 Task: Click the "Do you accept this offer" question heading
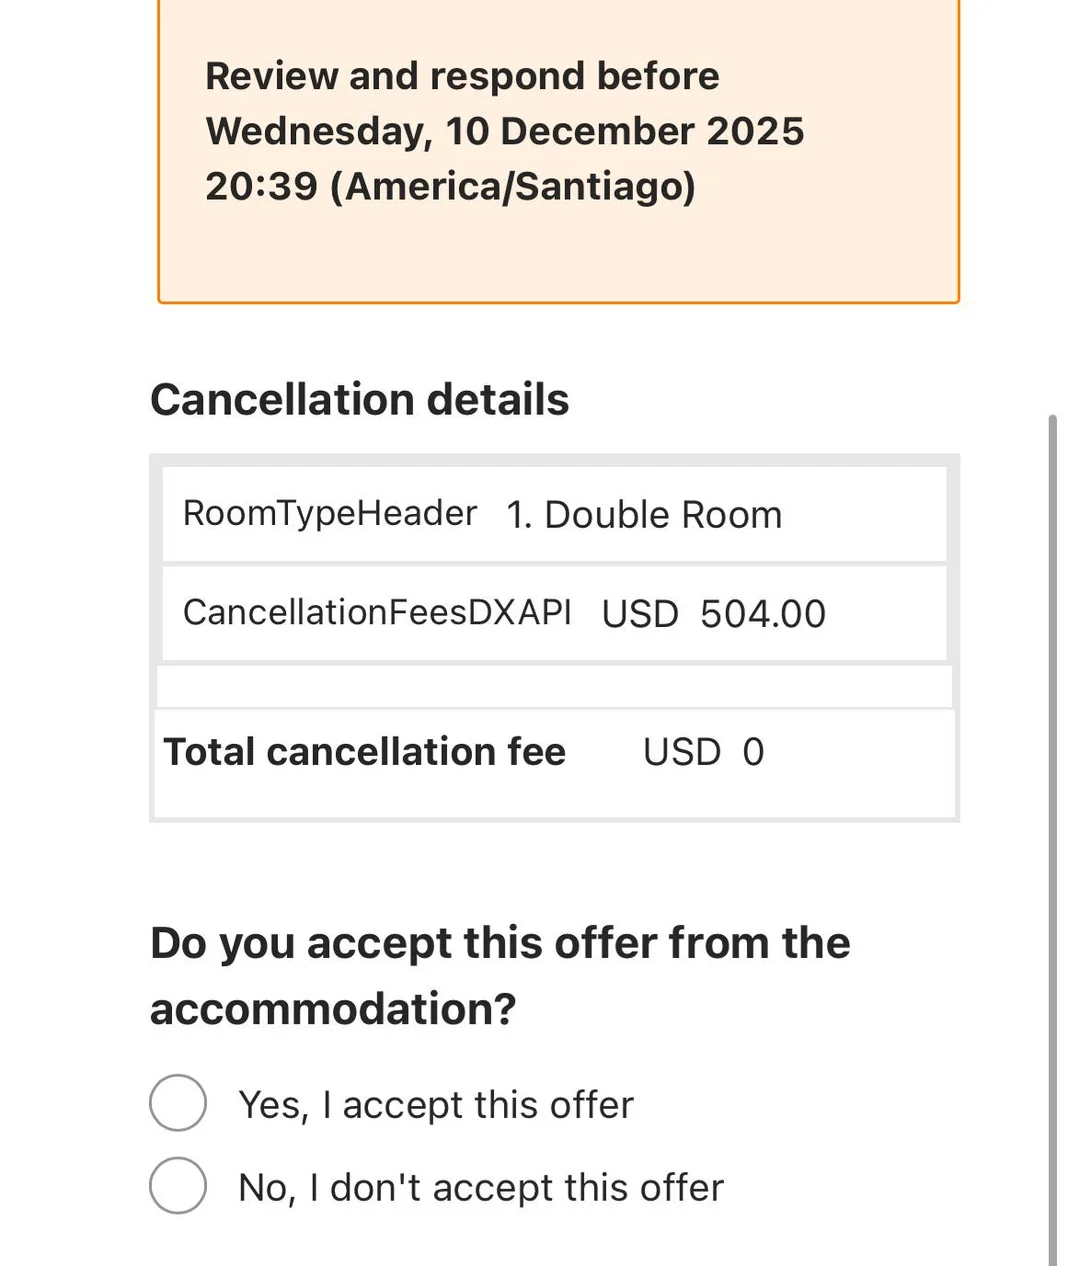500,943
